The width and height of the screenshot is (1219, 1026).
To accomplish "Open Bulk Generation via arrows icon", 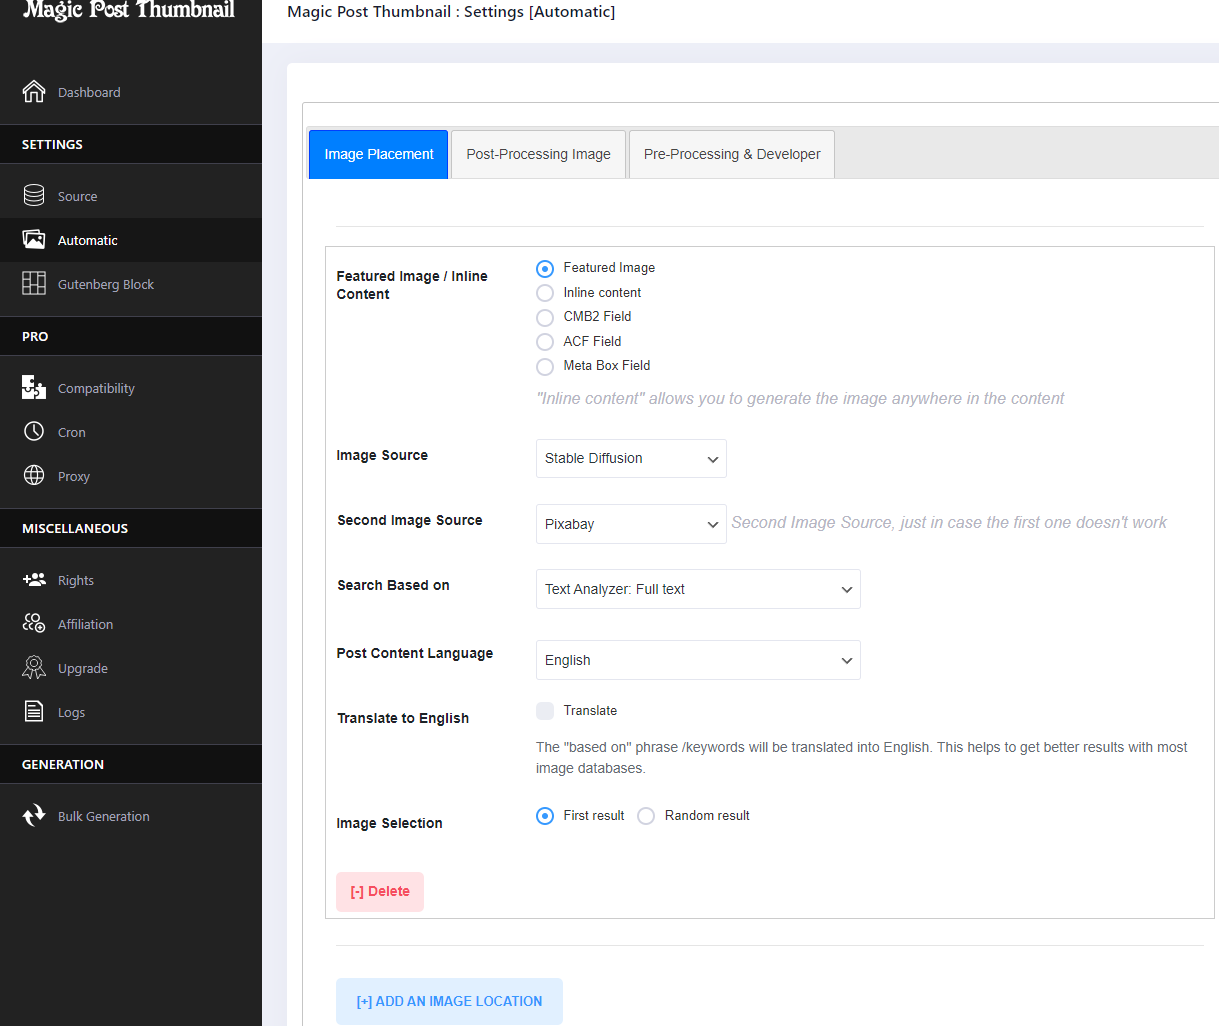I will (34, 816).
